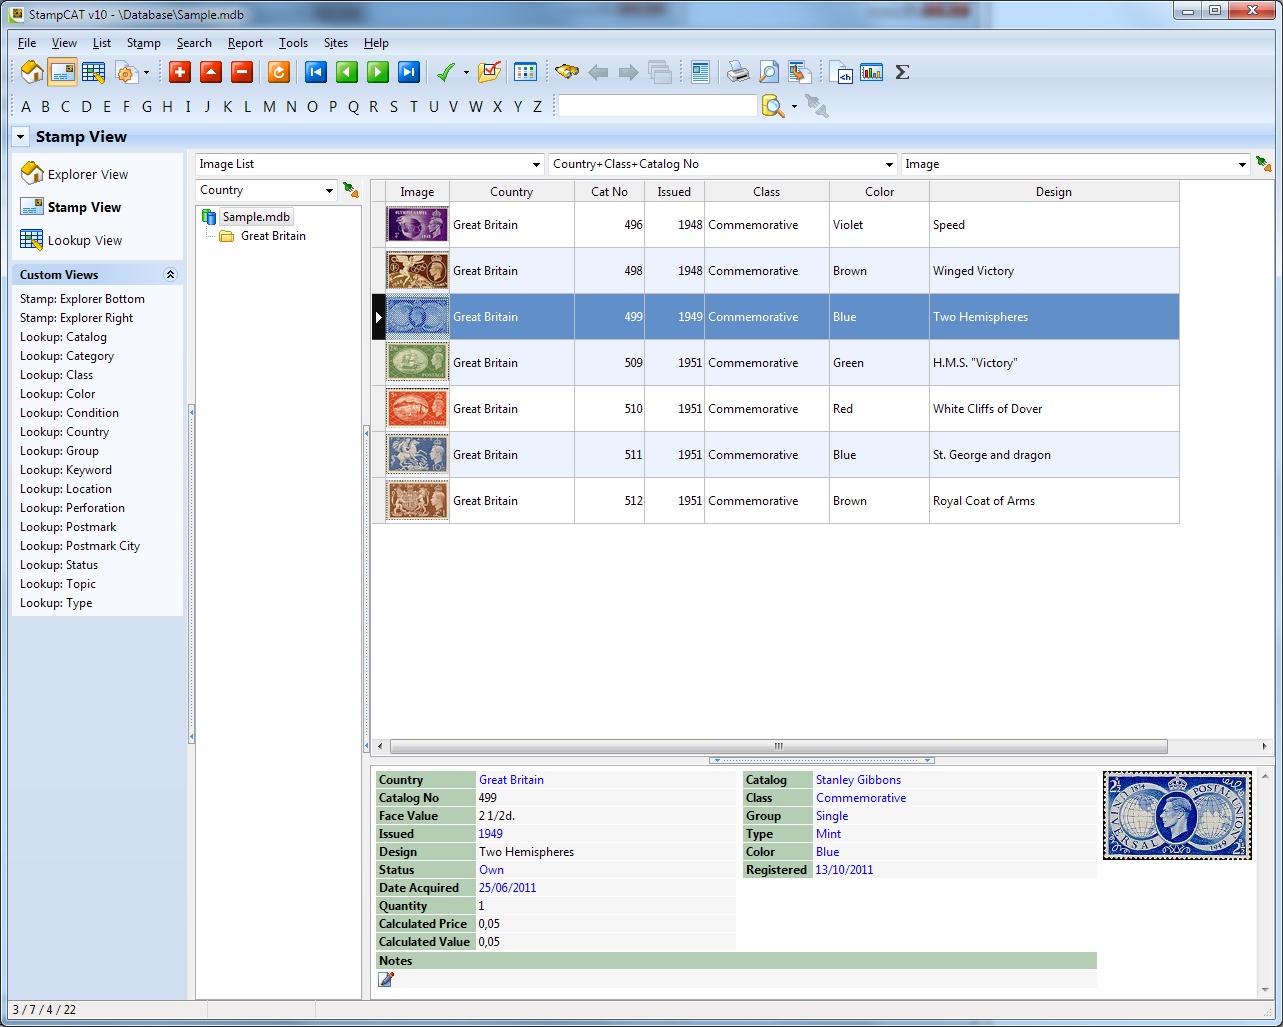Image resolution: width=1283 pixels, height=1027 pixels.
Task: Open the Stamp menu
Action: 143,43
